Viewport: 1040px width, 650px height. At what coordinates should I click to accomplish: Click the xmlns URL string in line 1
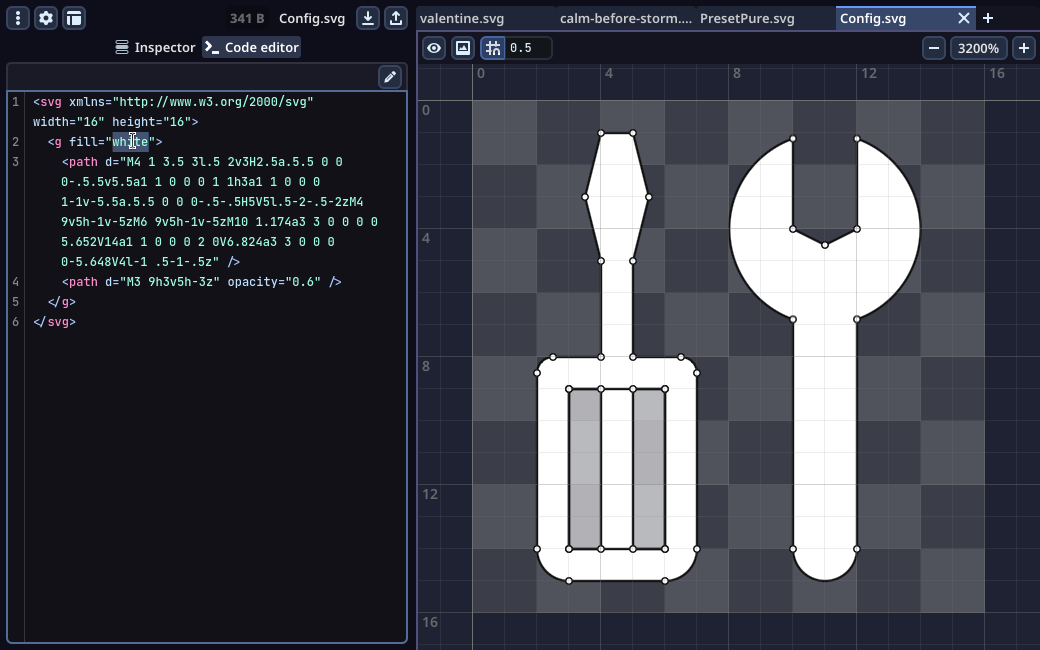pos(212,101)
